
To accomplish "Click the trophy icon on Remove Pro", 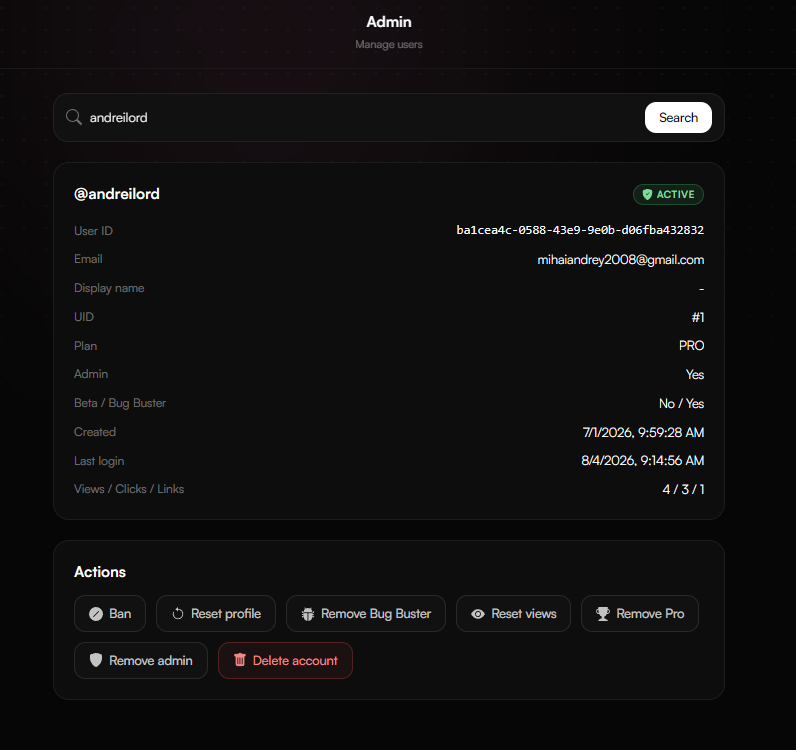I will point(603,614).
